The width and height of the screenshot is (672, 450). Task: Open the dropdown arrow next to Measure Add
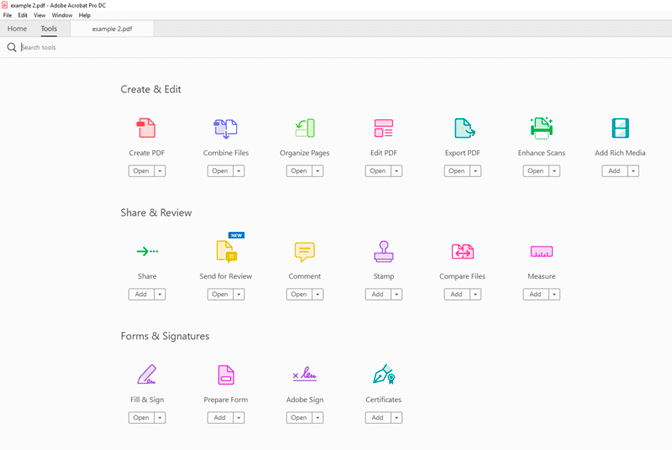point(555,294)
